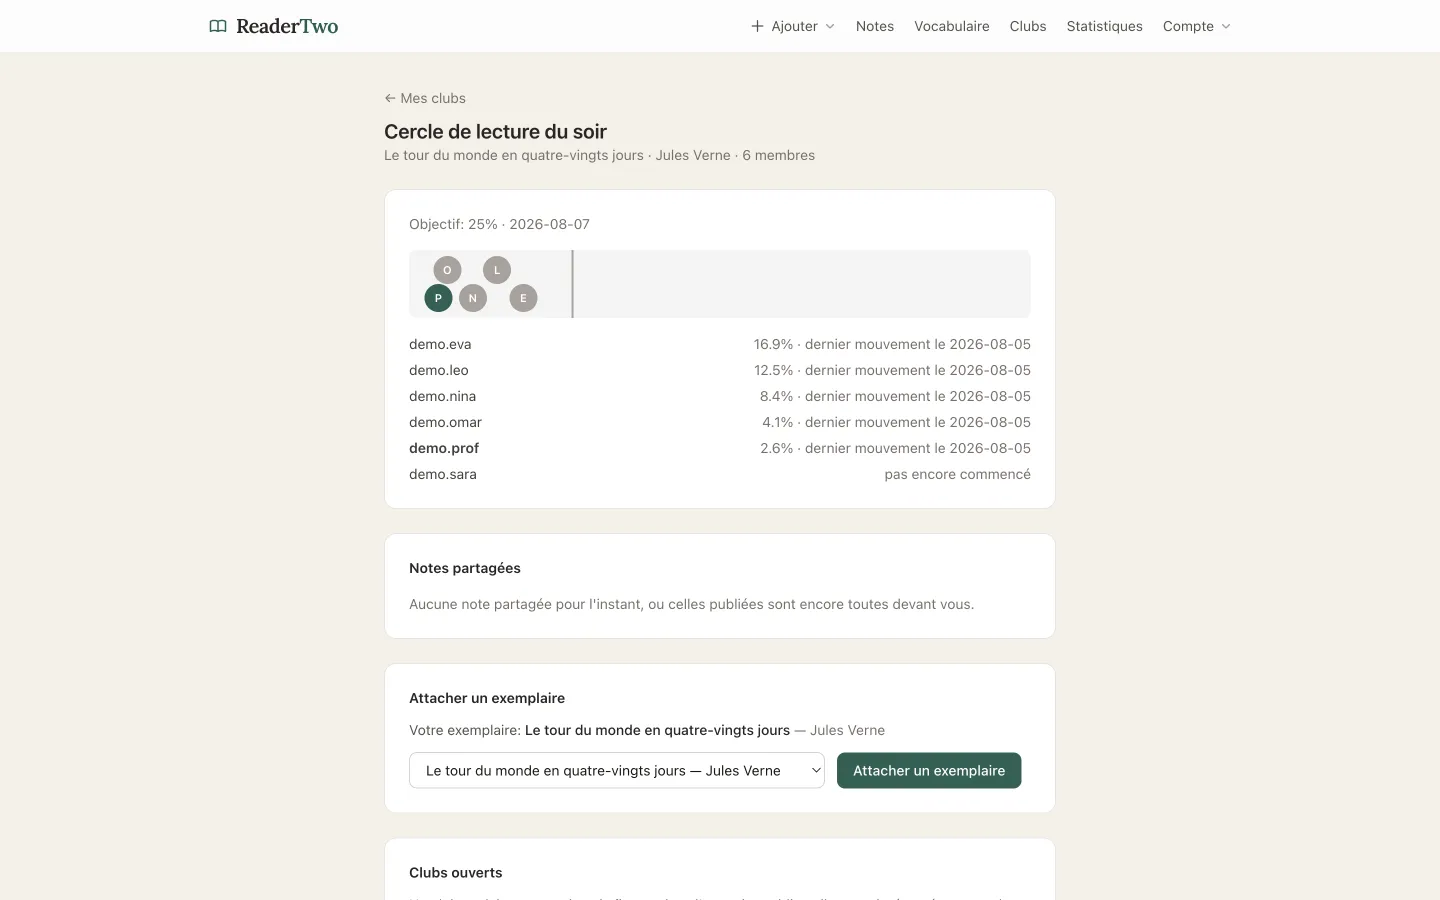Click the back arrow before Mes clubs
This screenshot has height=900, width=1440.
point(390,98)
